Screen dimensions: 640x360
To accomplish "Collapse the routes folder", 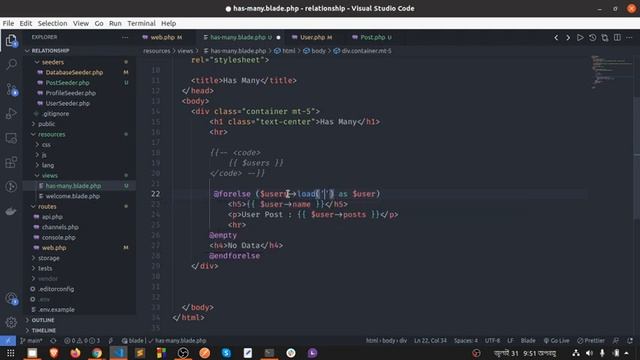I will click(47, 207).
